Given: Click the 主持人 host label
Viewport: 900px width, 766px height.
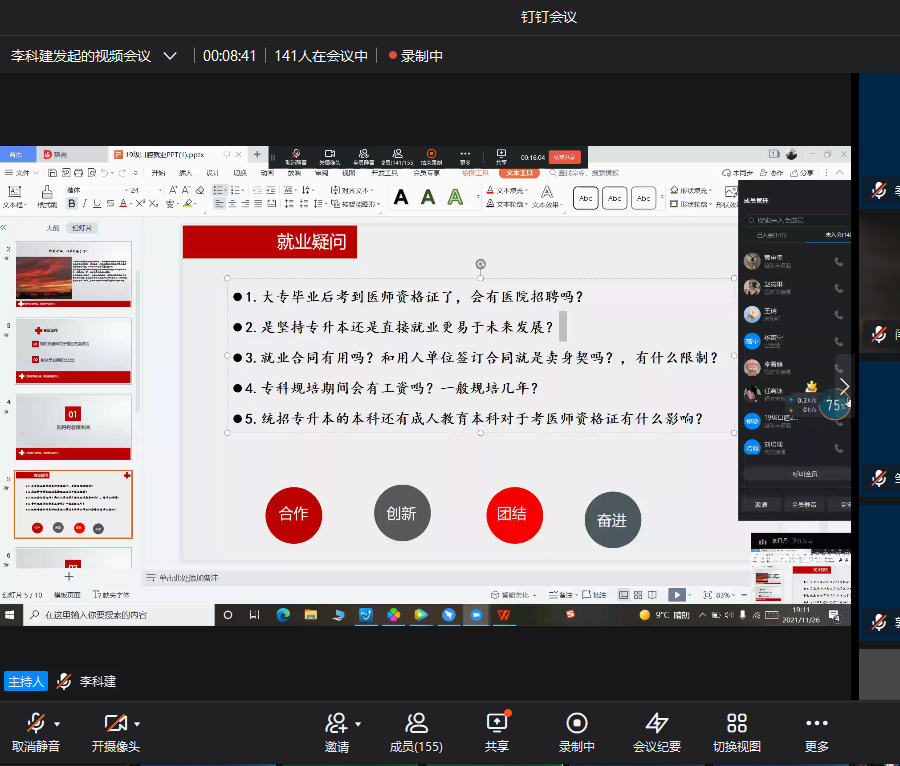Looking at the screenshot, I should tap(26, 681).
